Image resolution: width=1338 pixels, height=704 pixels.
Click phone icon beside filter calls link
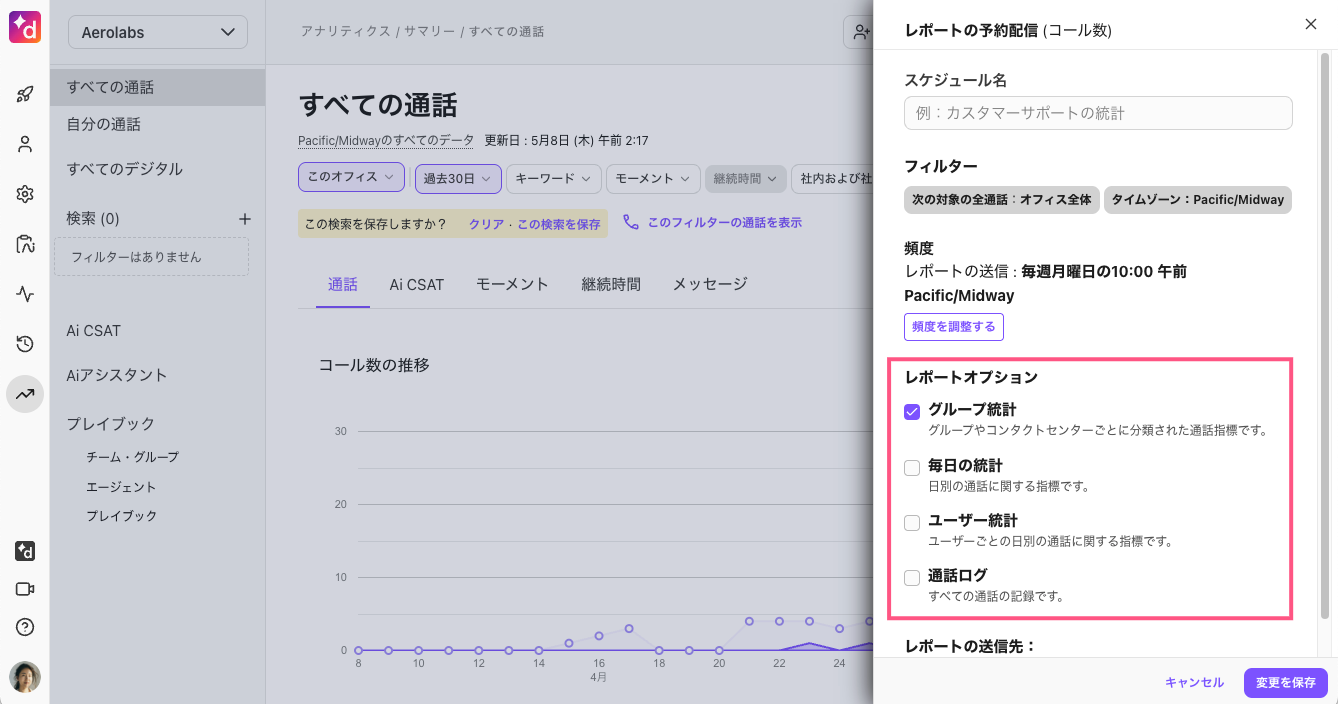tap(631, 222)
